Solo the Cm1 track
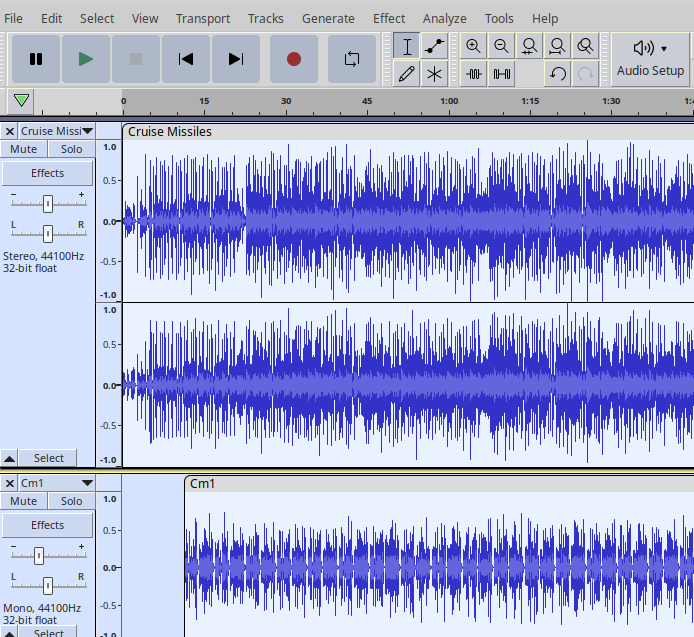 [71, 501]
